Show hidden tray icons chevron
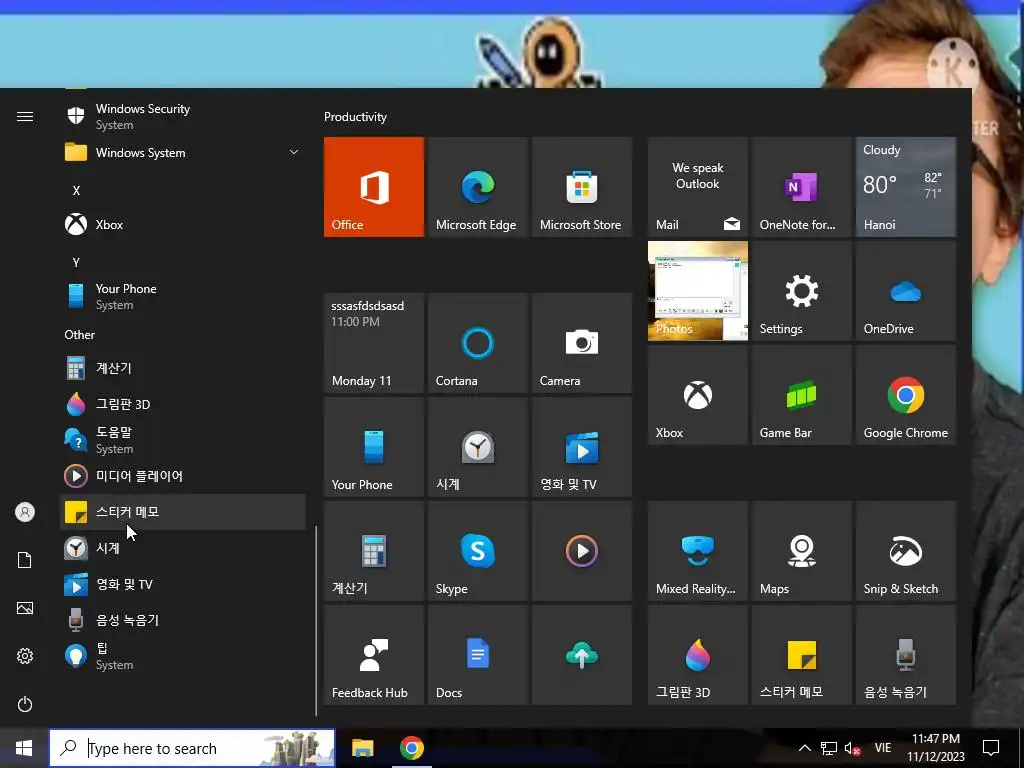The height and width of the screenshot is (768, 1024). (x=805, y=748)
